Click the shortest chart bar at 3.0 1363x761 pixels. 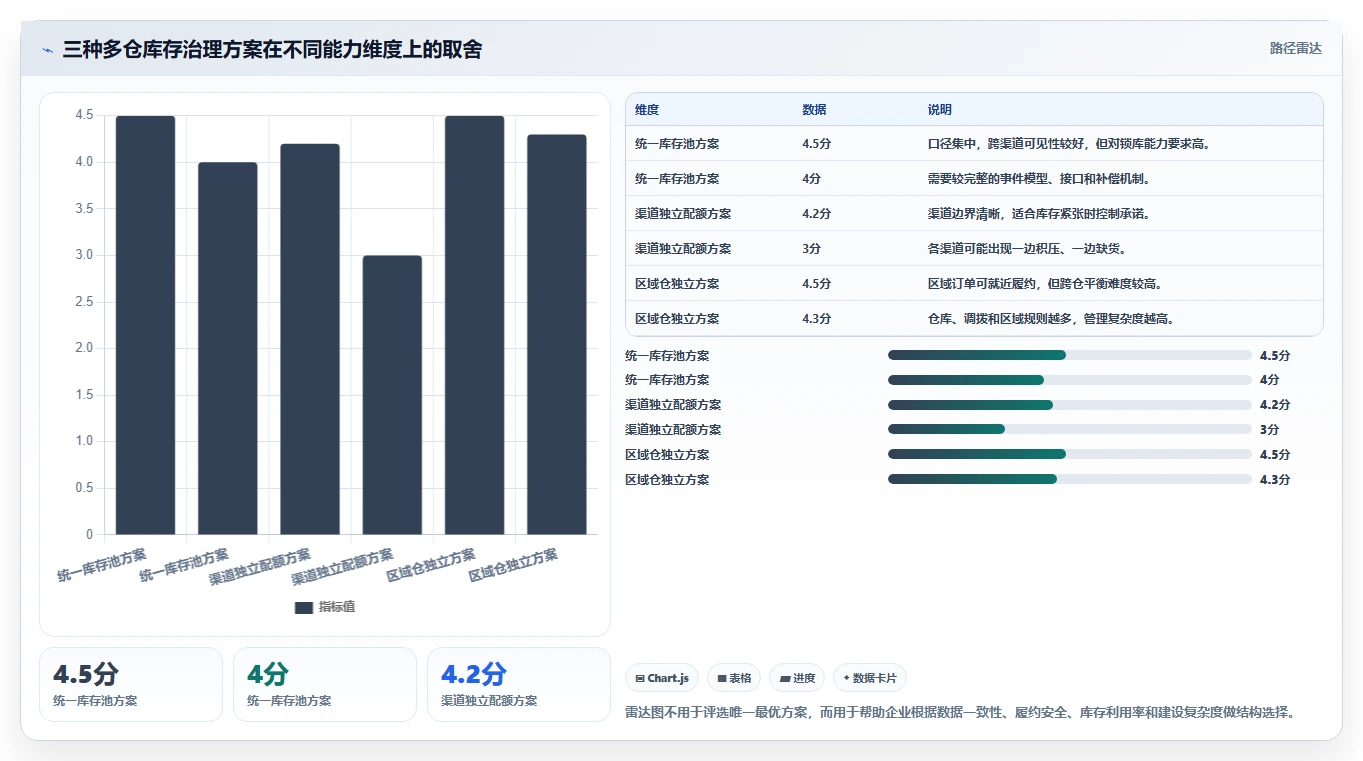tap(392, 395)
